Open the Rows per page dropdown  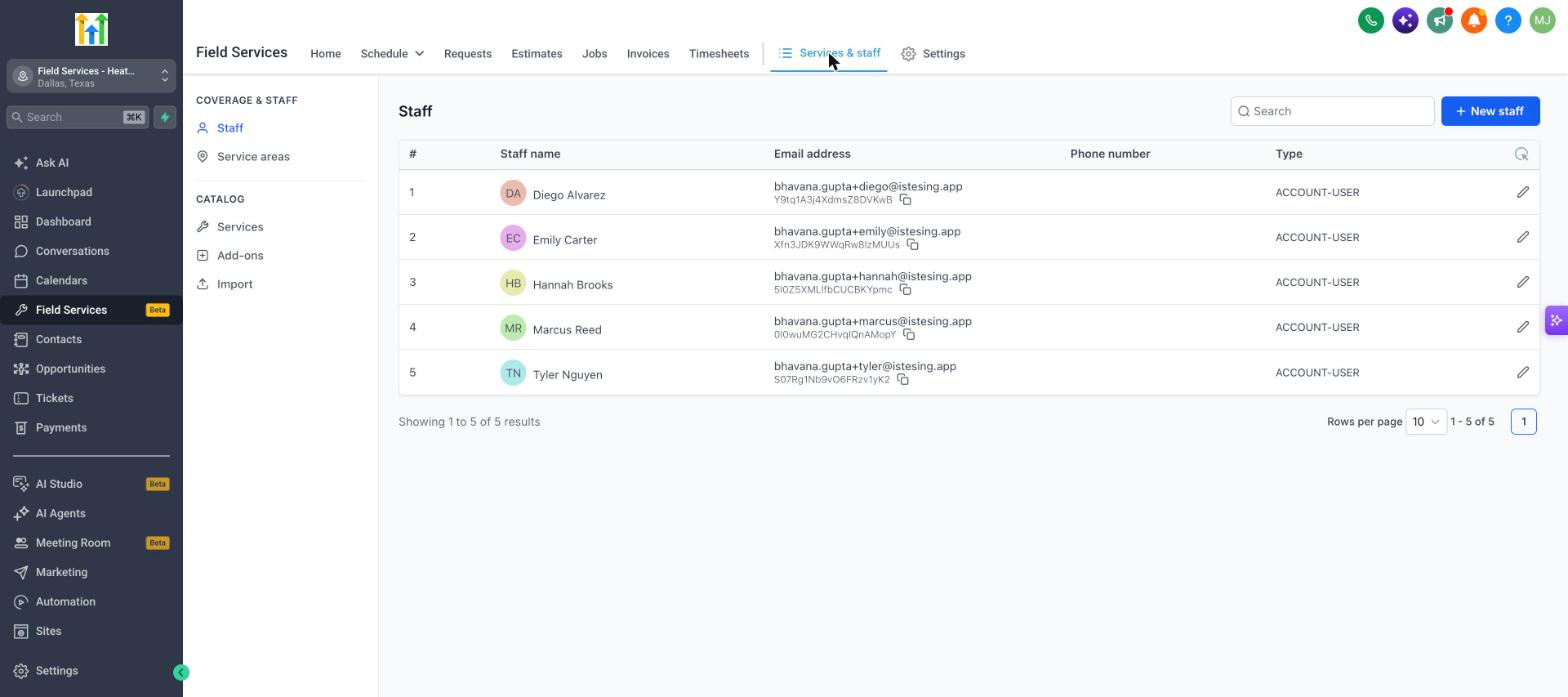point(1426,422)
